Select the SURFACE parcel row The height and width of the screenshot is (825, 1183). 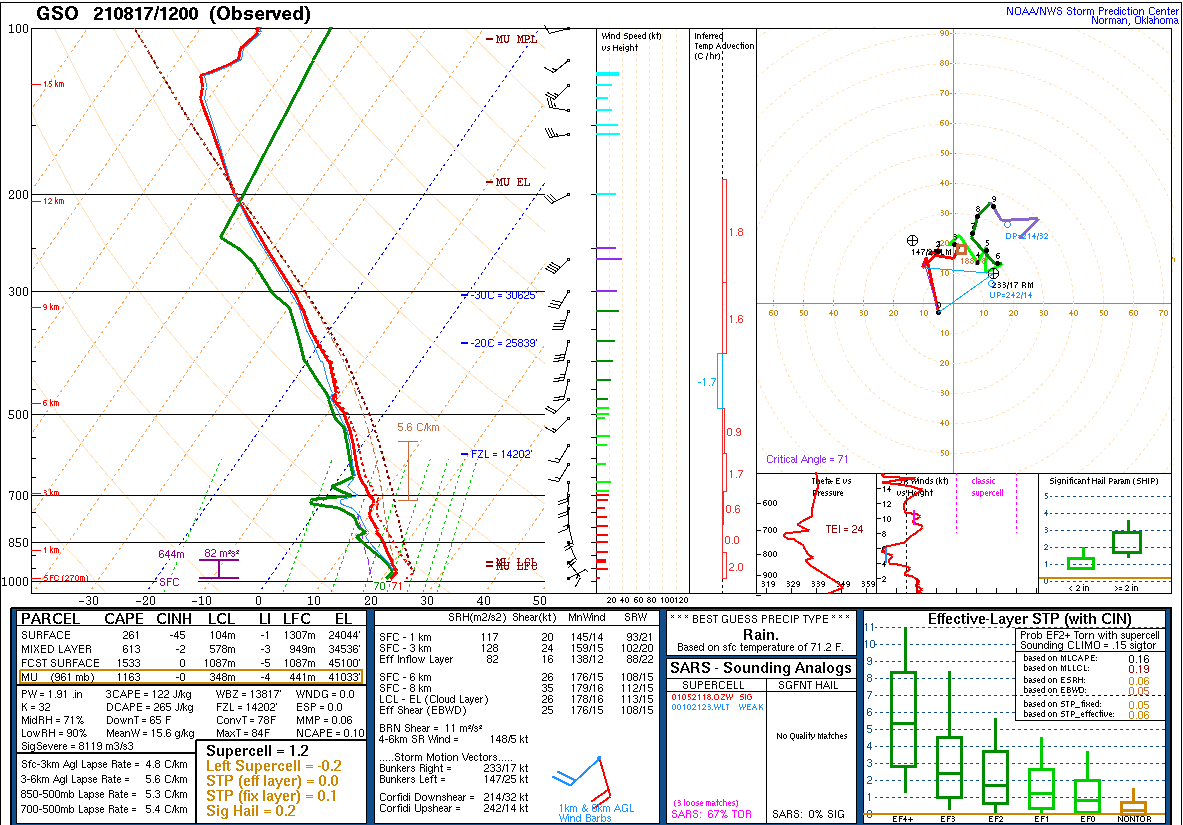[x=188, y=635]
